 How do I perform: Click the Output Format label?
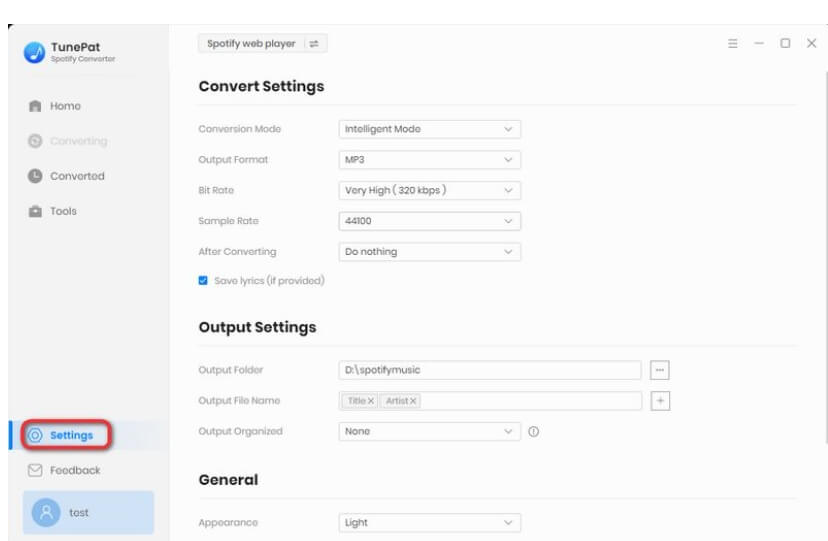coord(233,159)
